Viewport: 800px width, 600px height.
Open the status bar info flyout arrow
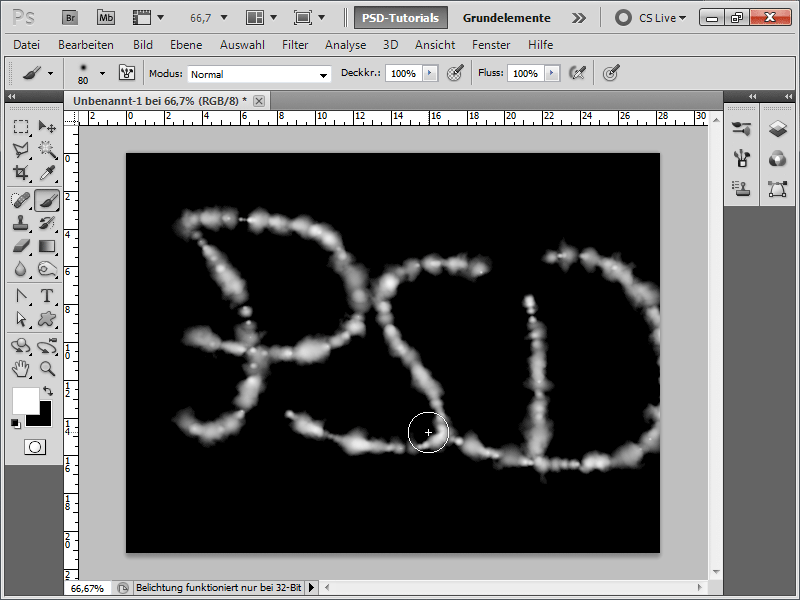point(311,588)
